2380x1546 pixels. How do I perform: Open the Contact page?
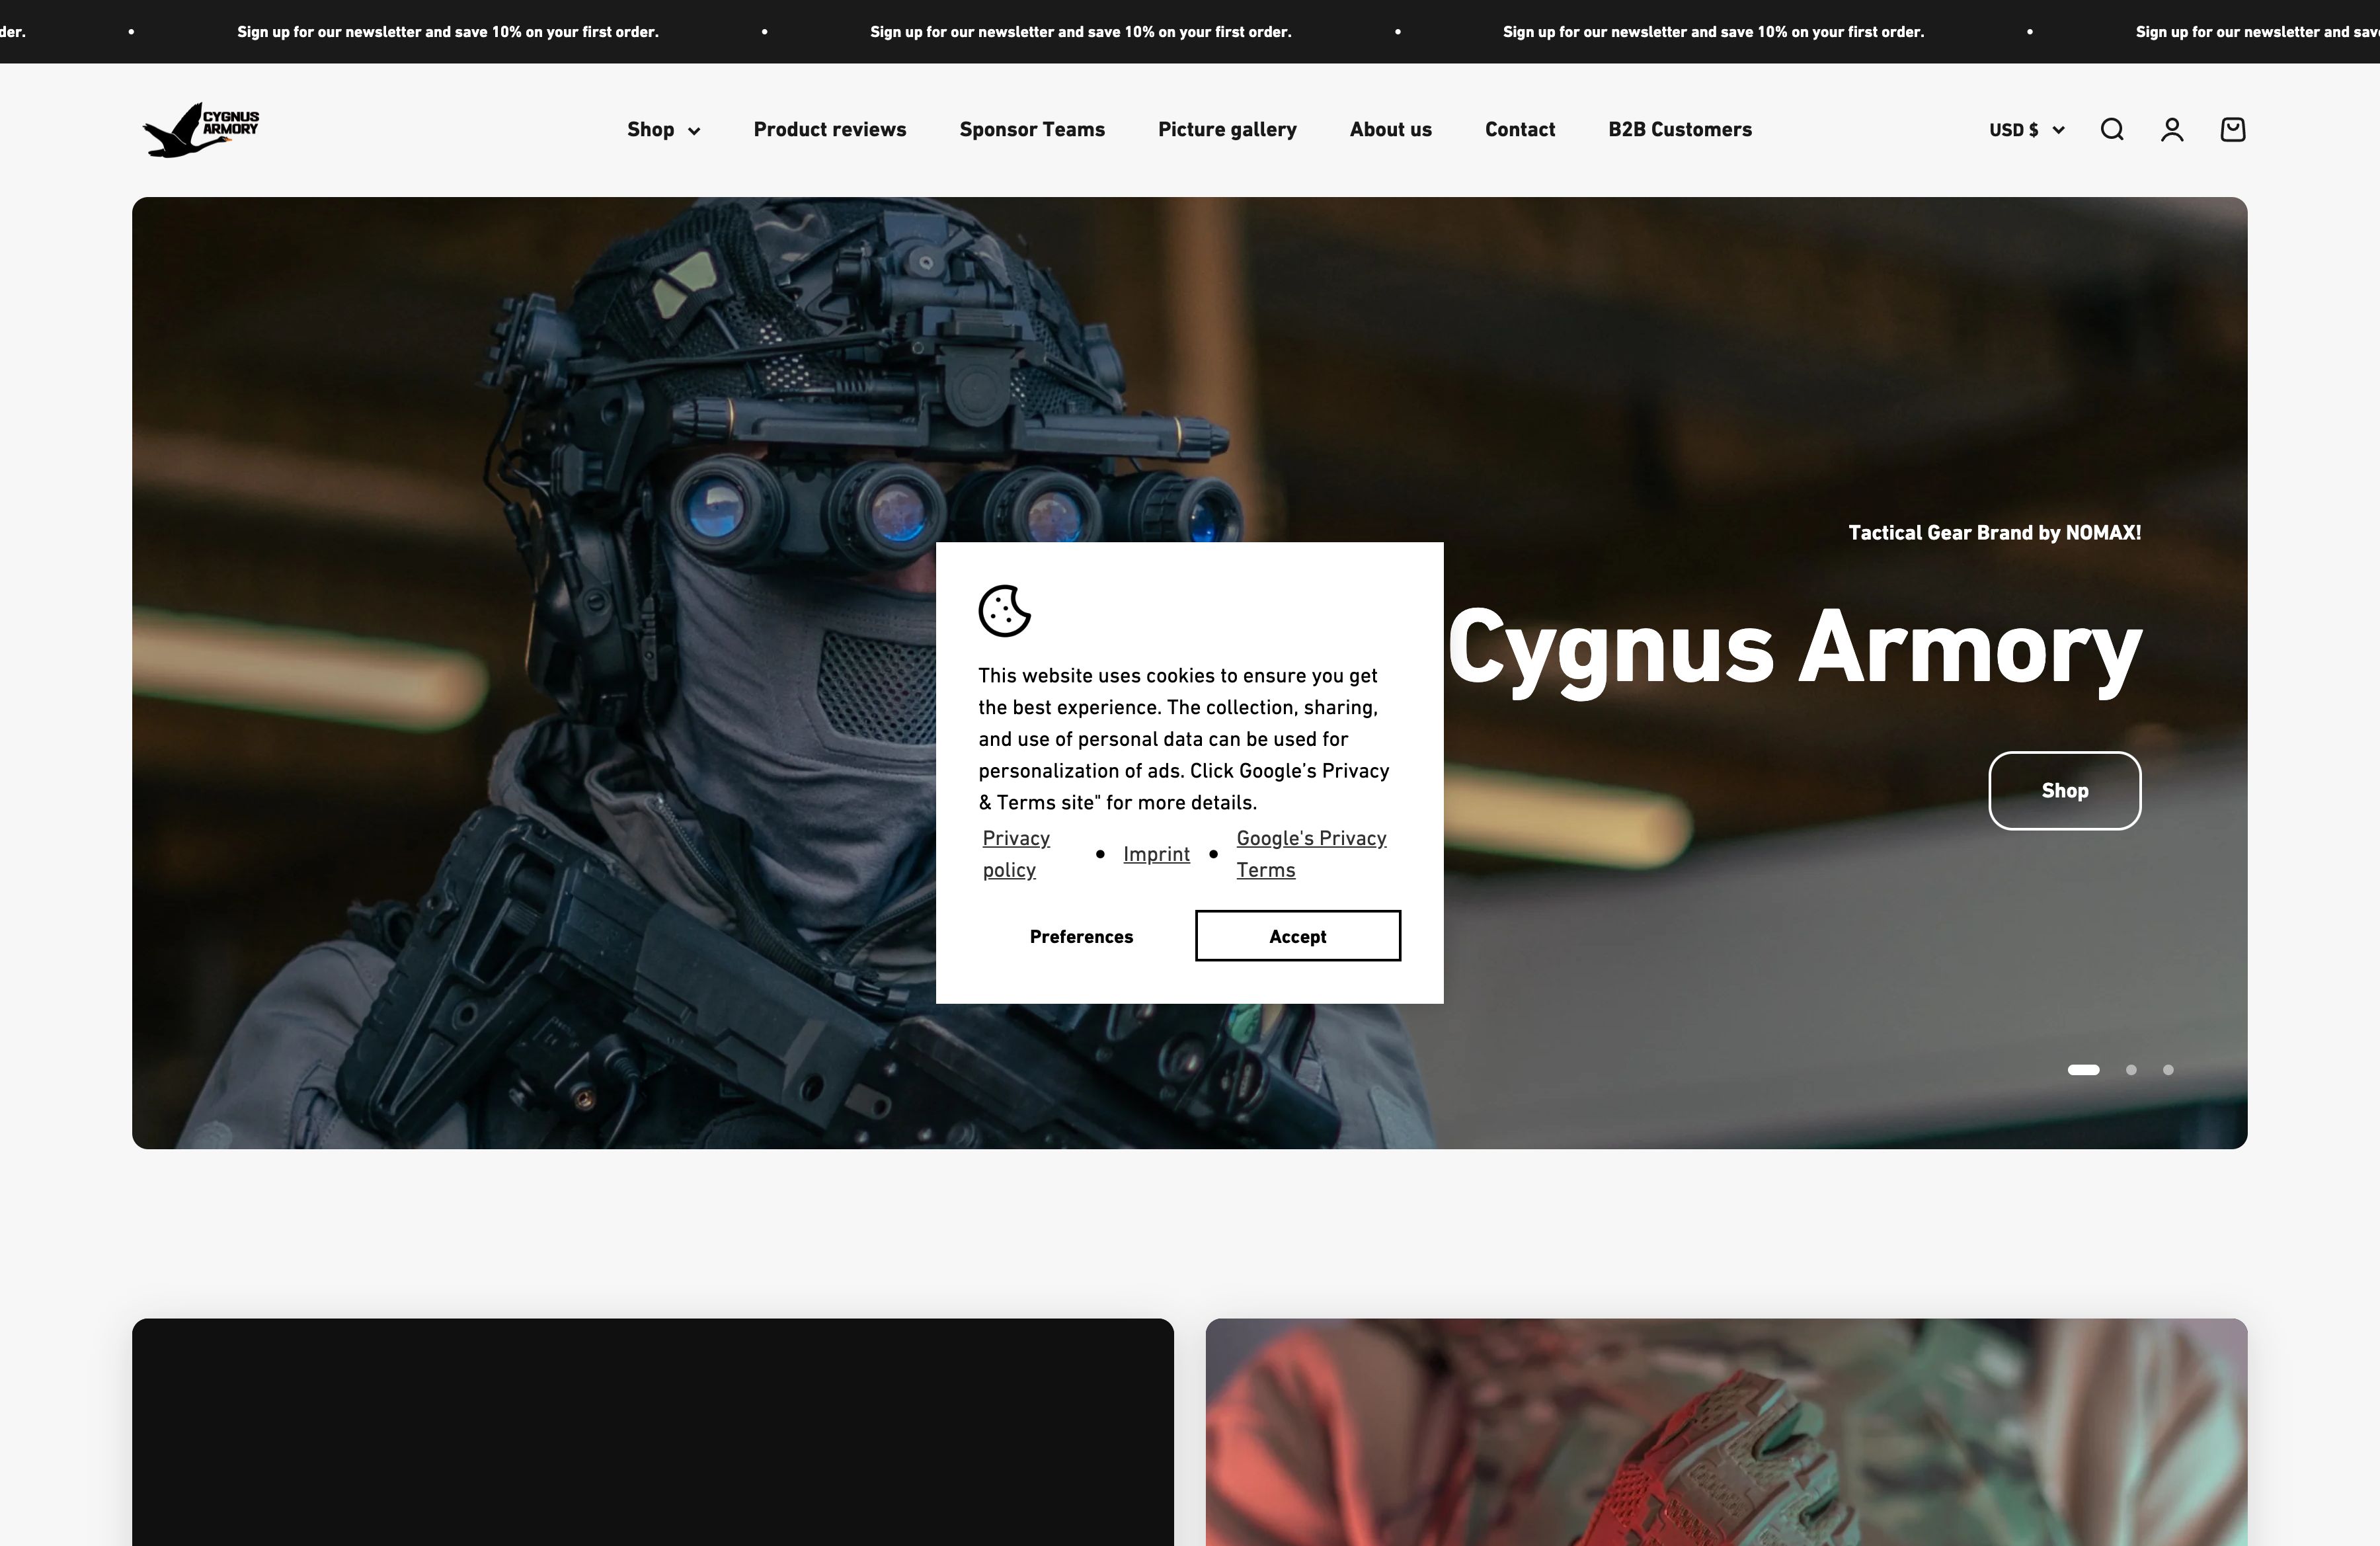1519,129
